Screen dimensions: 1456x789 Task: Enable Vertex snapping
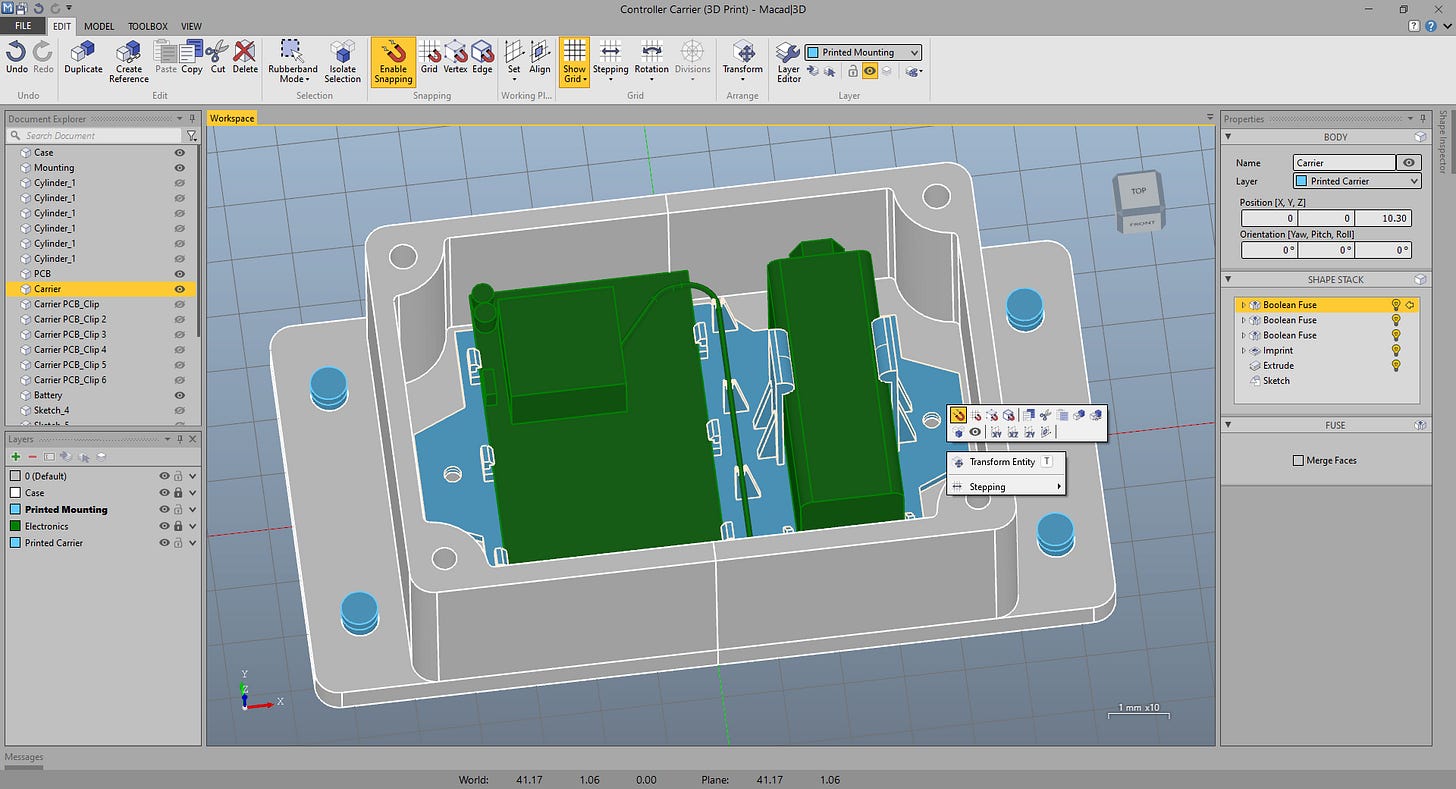pos(455,52)
